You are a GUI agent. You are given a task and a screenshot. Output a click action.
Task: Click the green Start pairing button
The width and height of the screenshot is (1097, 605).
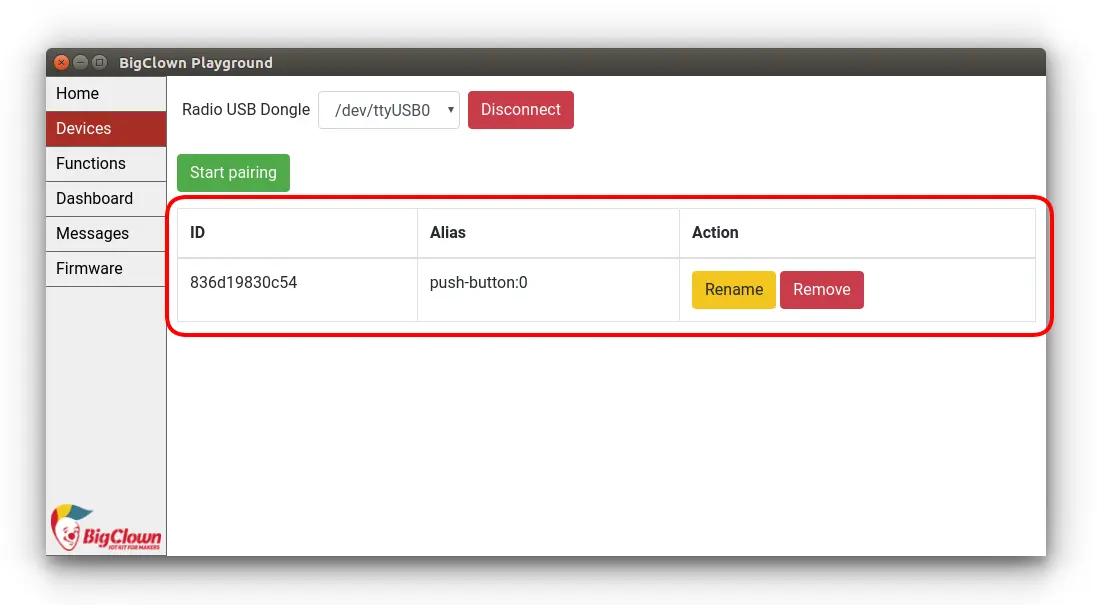click(233, 173)
